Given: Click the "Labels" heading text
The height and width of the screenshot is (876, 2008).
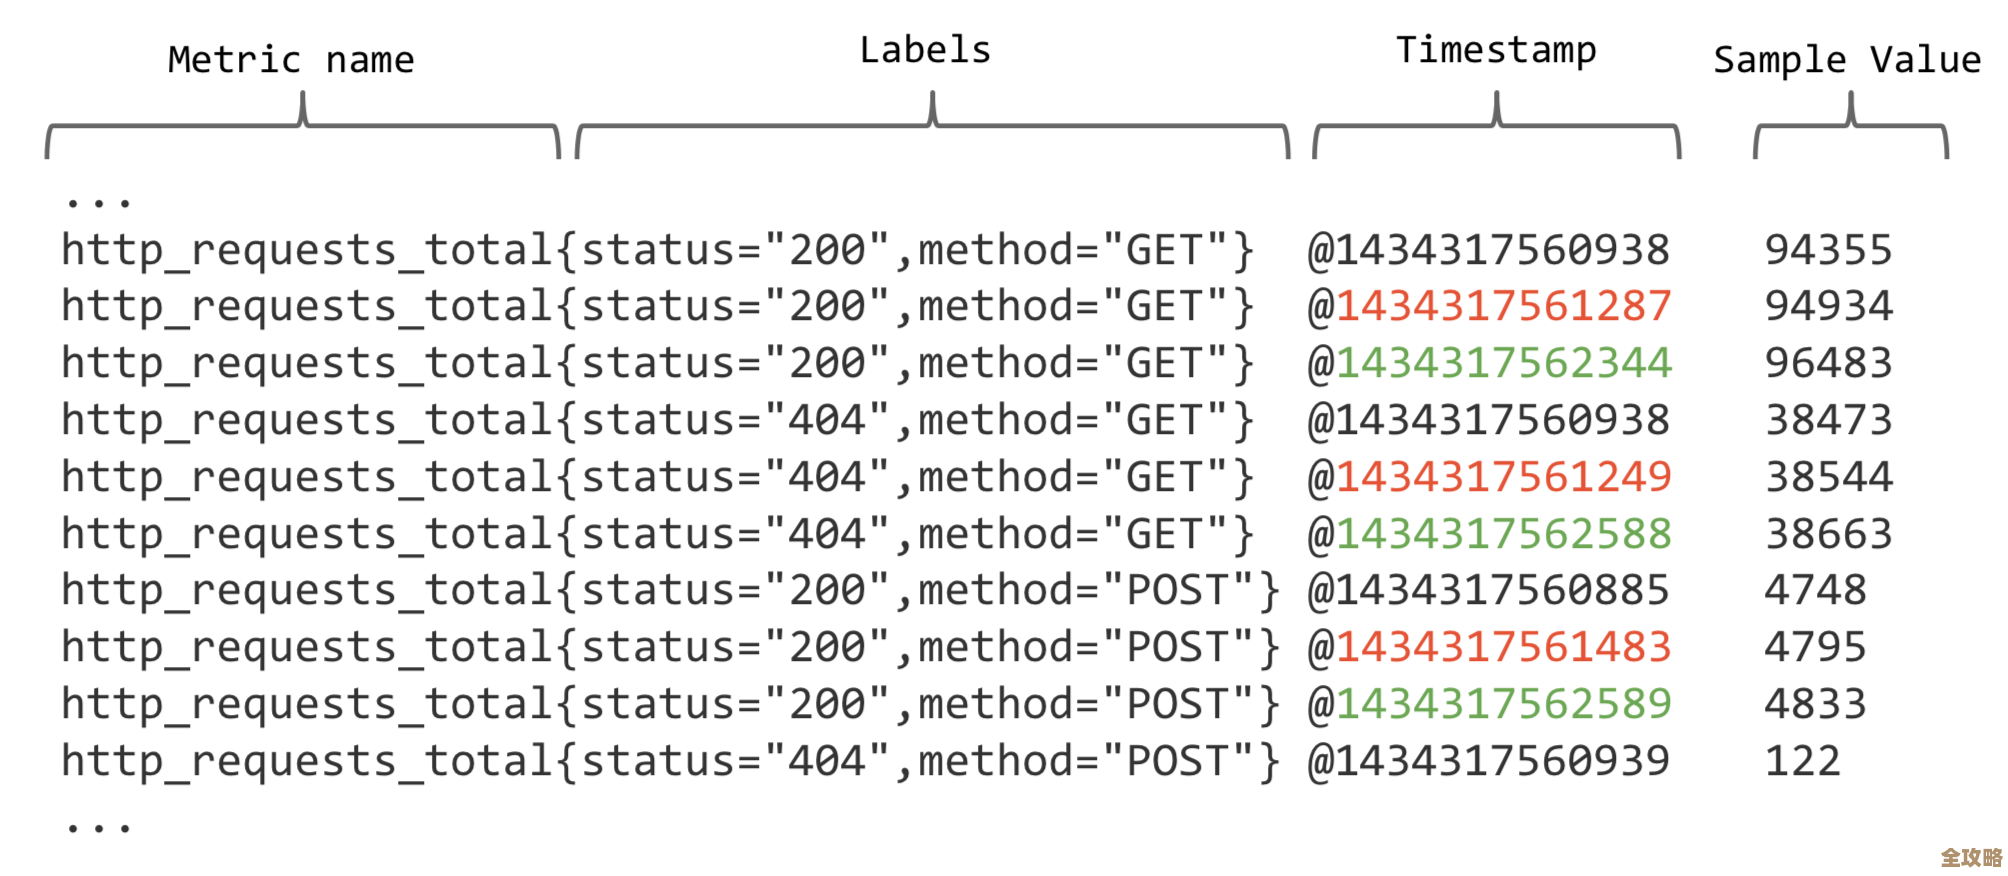Looking at the screenshot, I should coord(925,50).
